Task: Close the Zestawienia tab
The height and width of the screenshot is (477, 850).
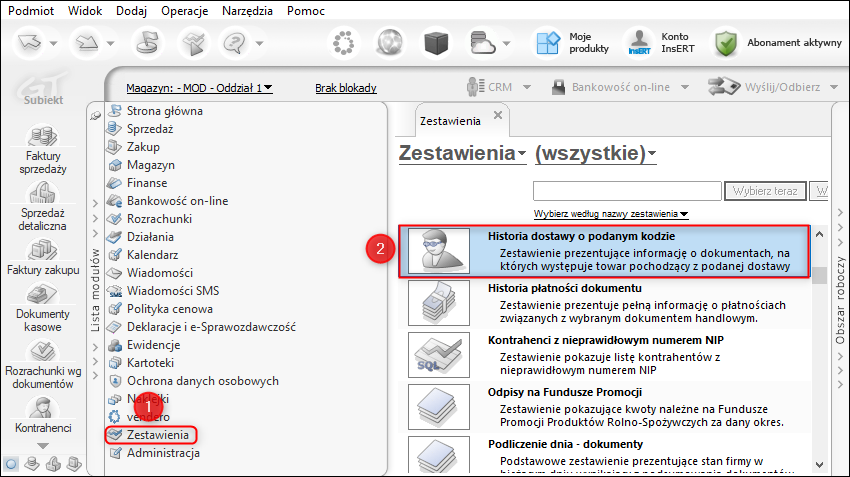Action: [x=498, y=115]
